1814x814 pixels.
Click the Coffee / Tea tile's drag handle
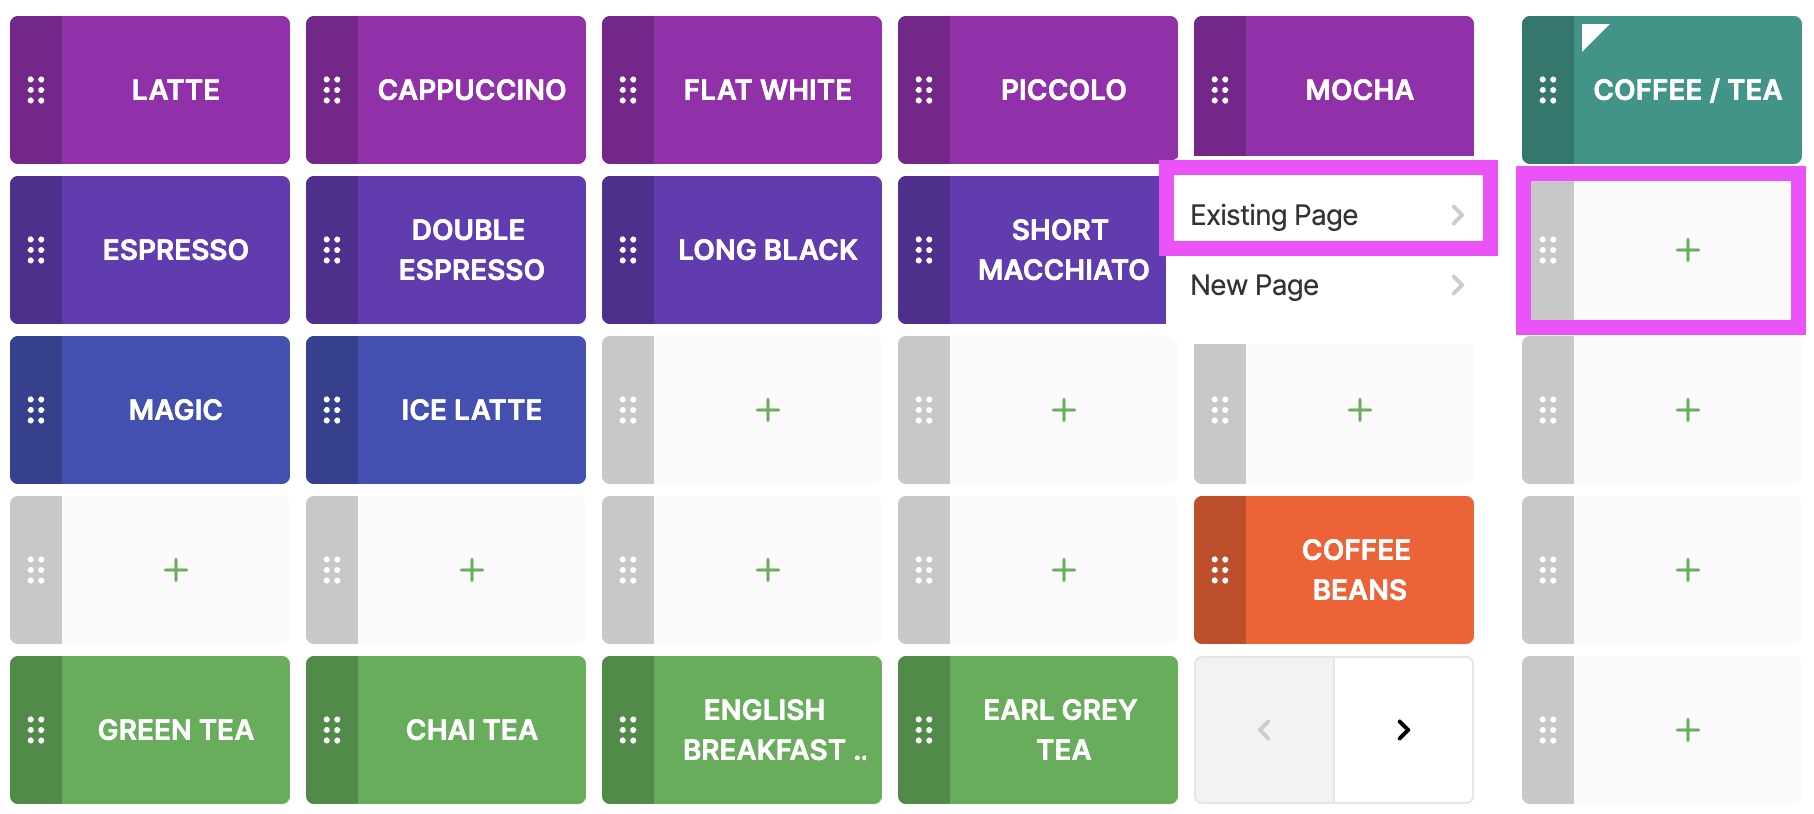tap(1548, 90)
